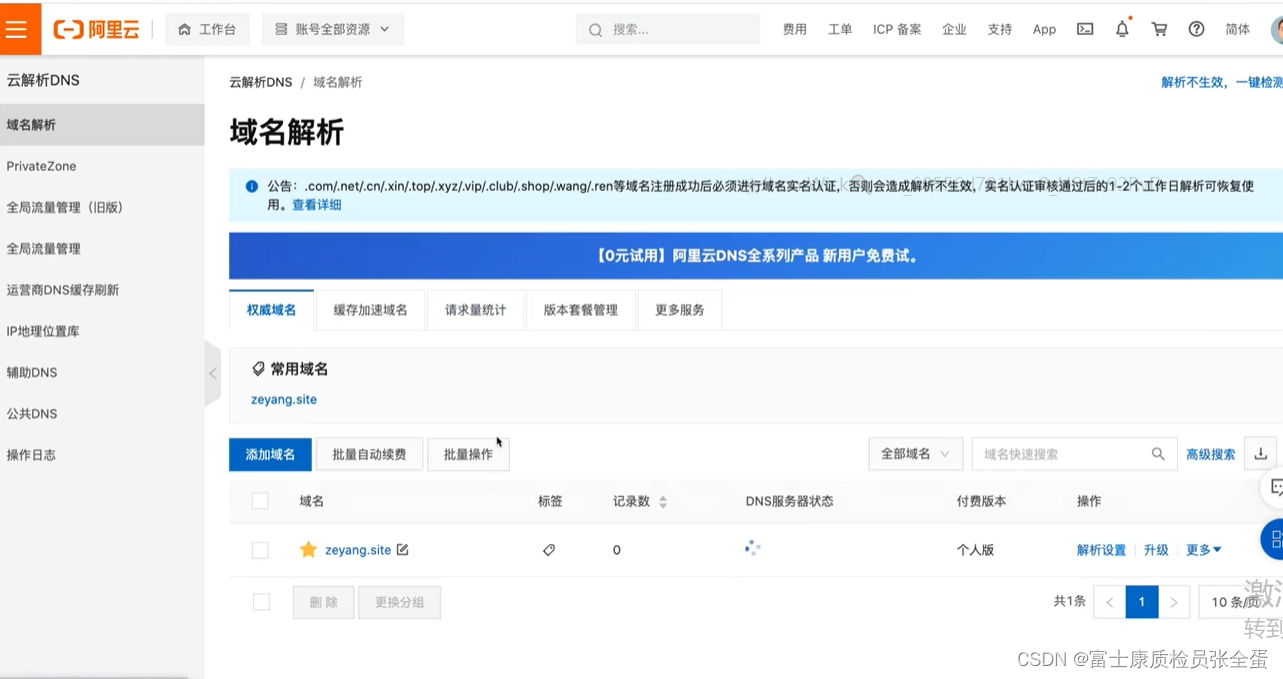1283x679 pixels.
Task: Tick the checkbox beside the 删除 button
Action: [261, 602]
